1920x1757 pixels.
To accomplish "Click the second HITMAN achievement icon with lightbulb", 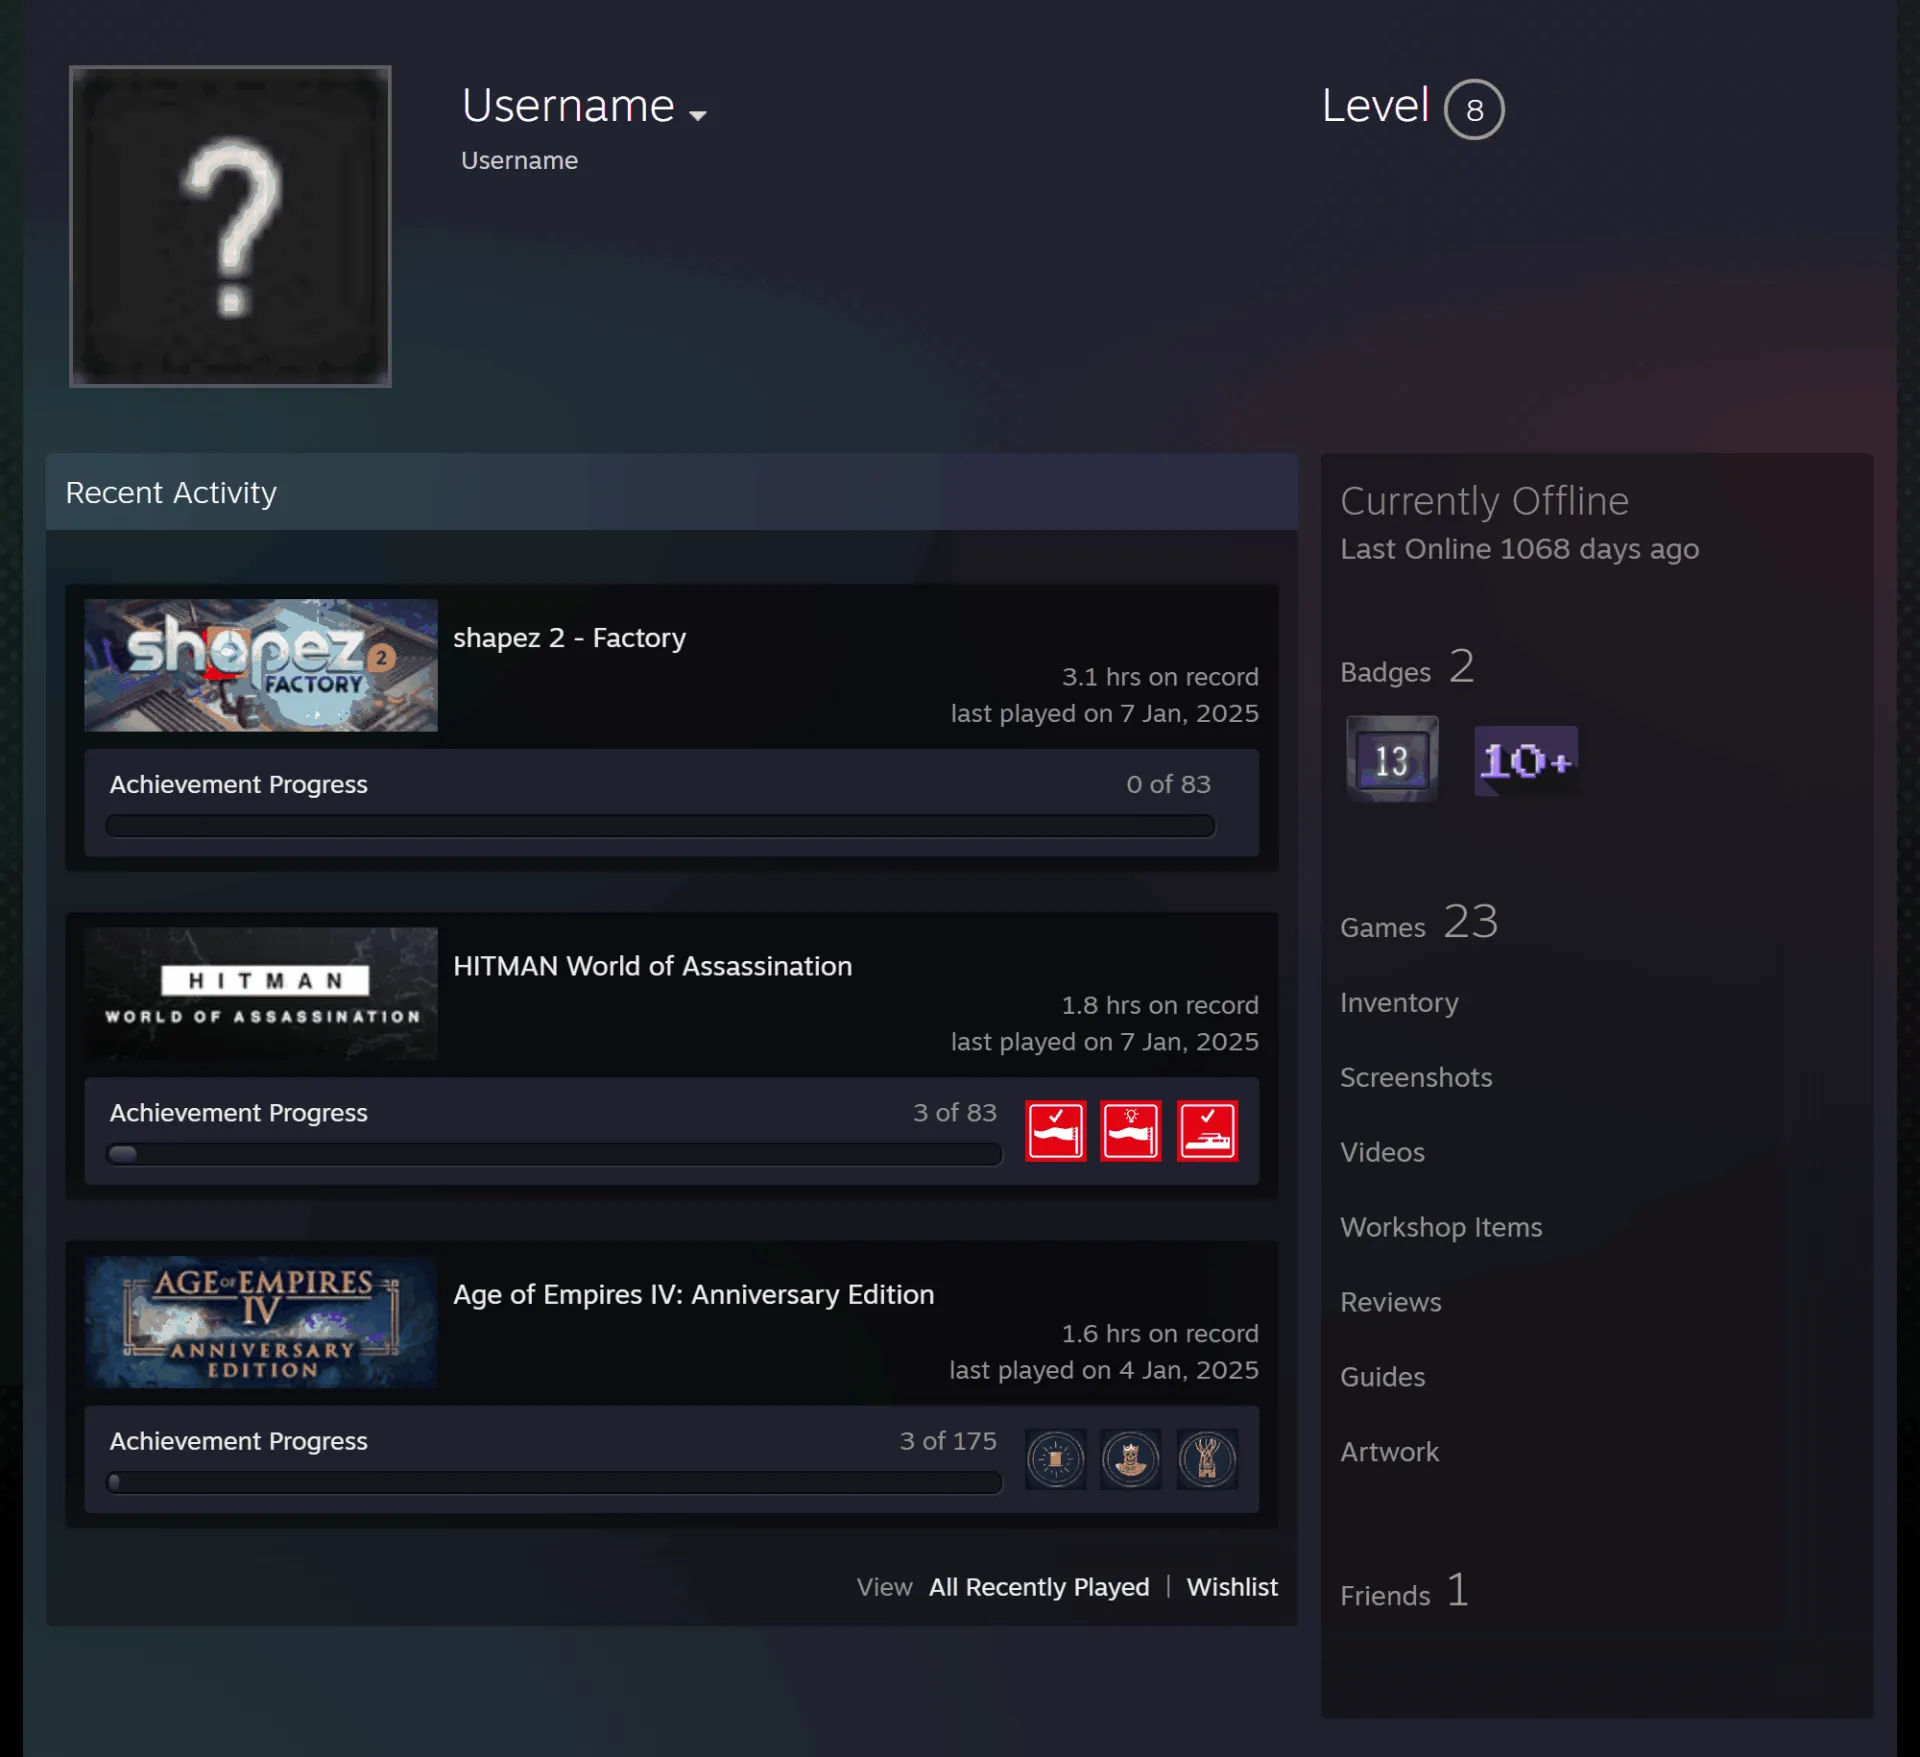I will [x=1131, y=1131].
